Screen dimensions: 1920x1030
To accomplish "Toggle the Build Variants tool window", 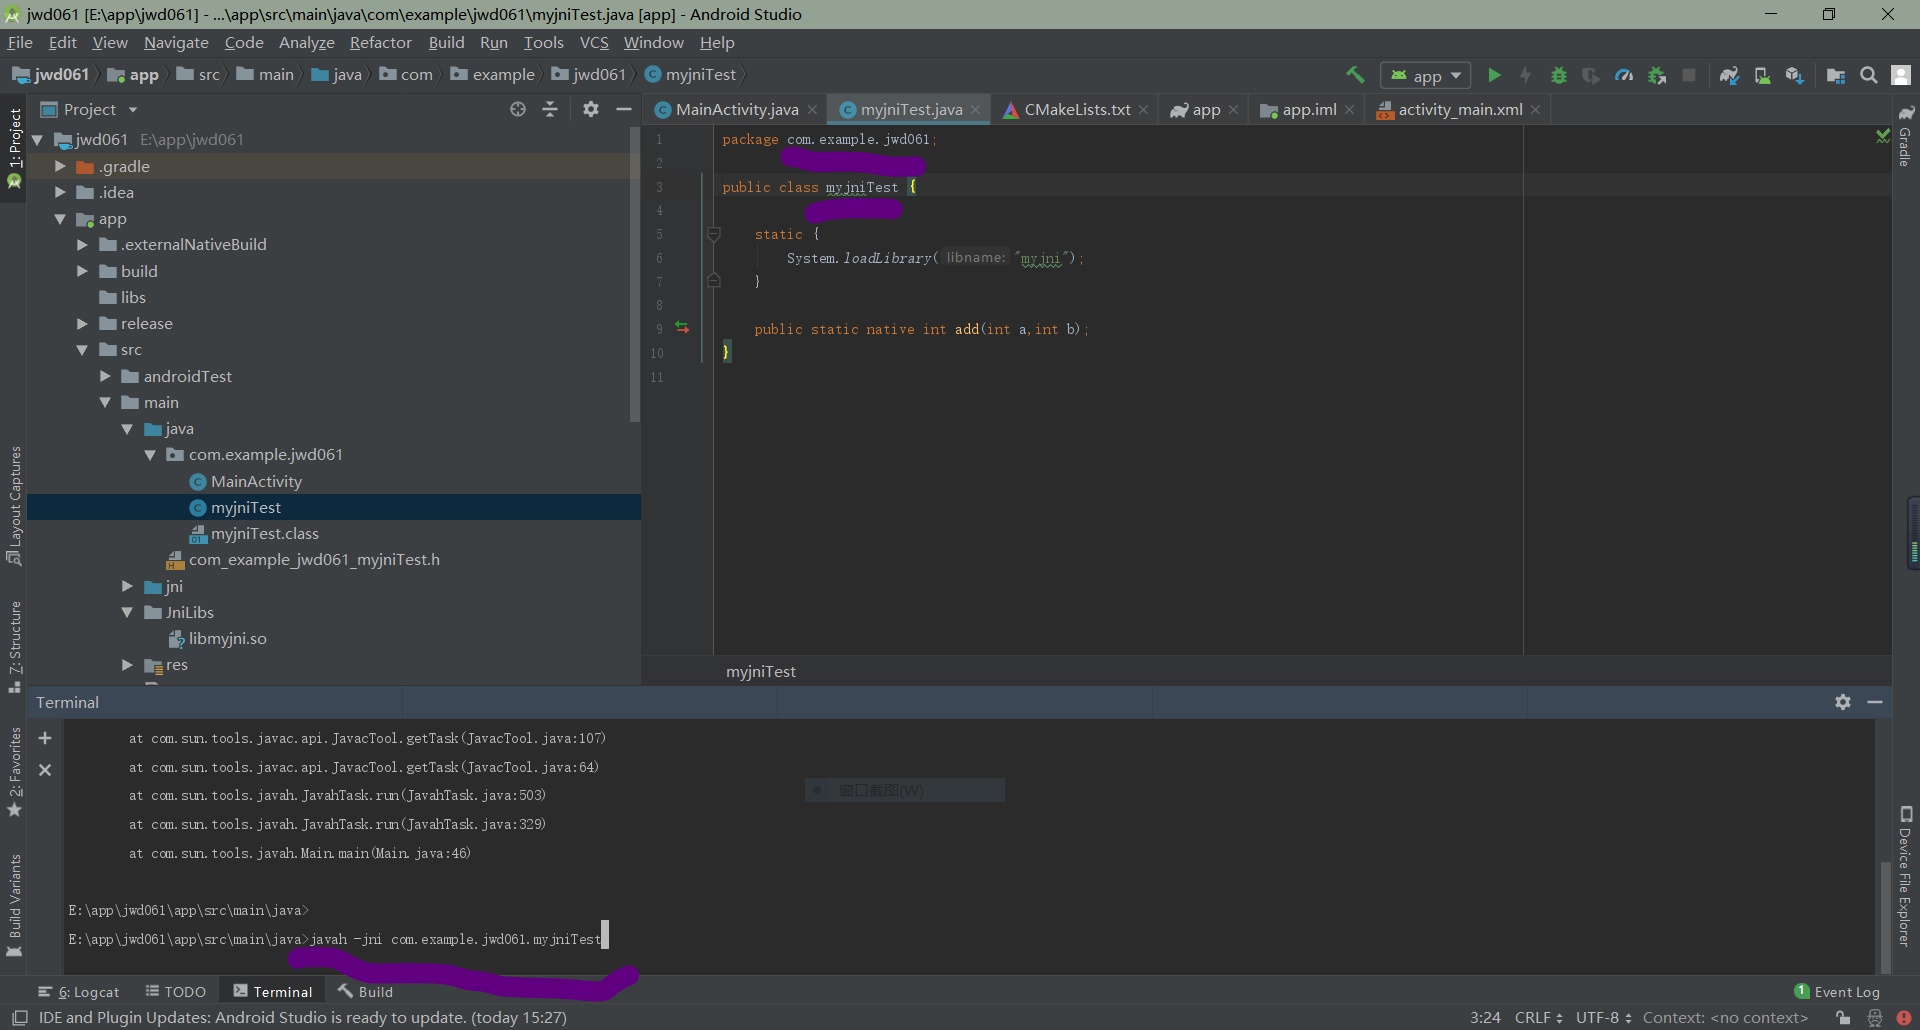I will [14, 905].
